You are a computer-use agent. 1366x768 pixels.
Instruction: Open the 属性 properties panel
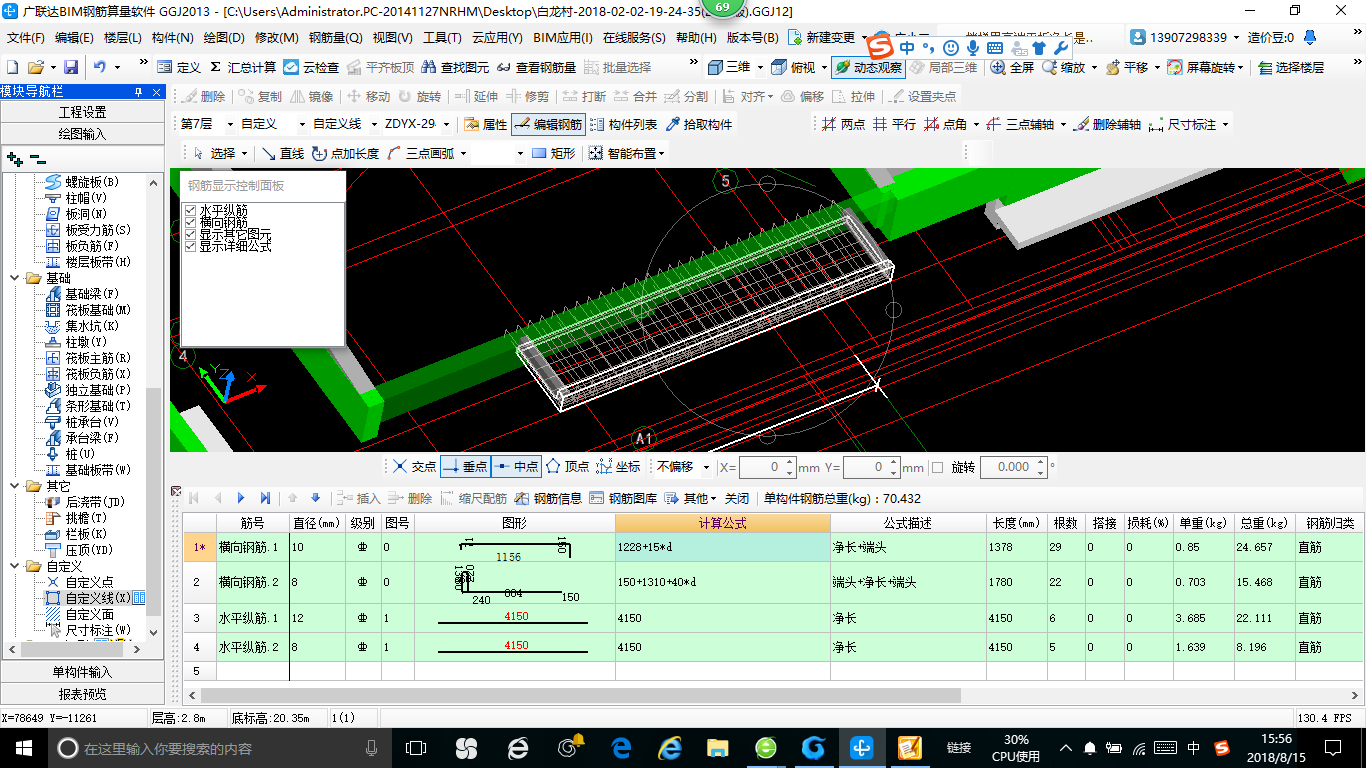pos(486,124)
